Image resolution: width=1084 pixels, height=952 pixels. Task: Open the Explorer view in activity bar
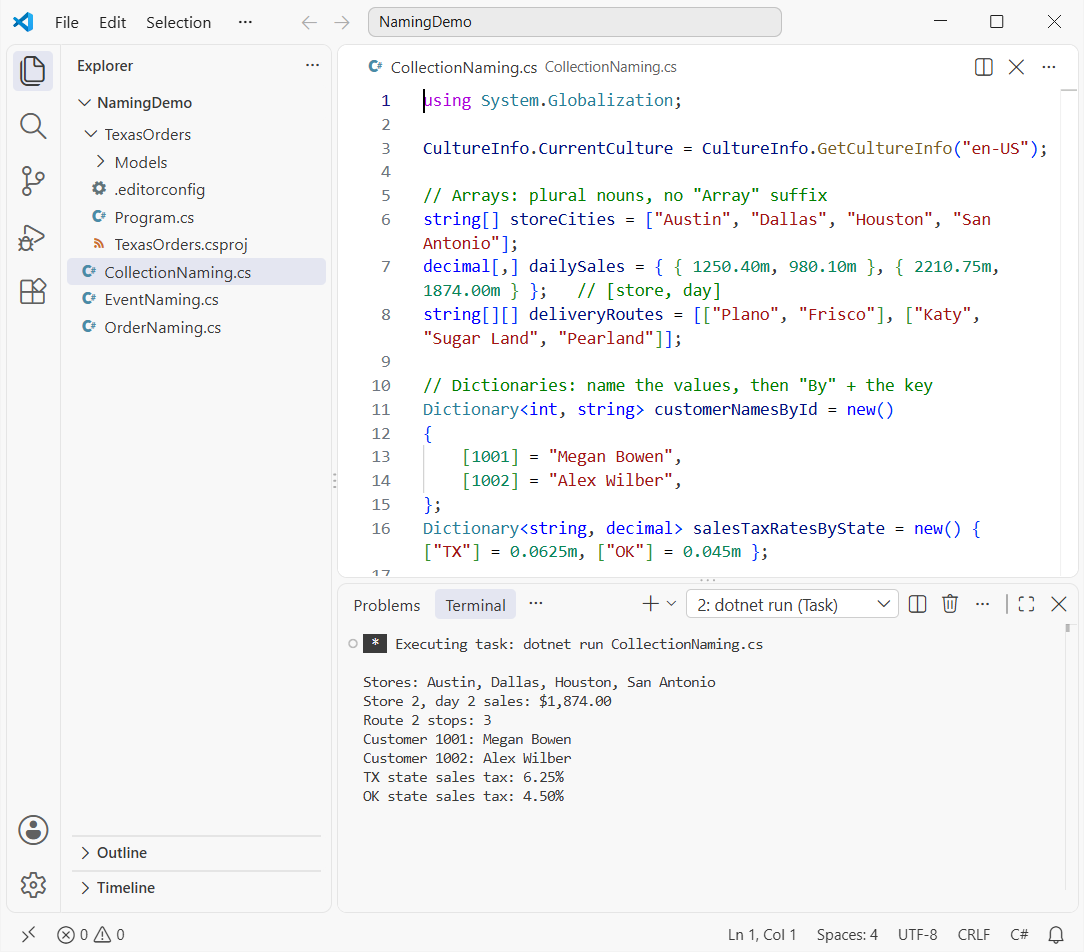coord(32,71)
